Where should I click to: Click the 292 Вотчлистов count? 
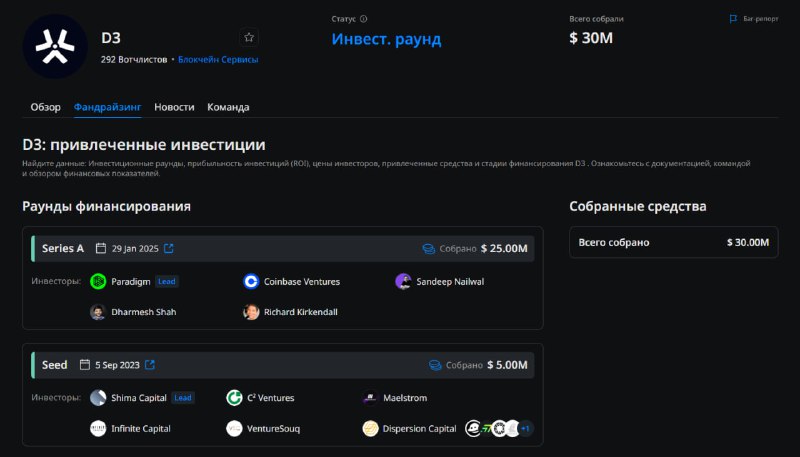coord(134,60)
